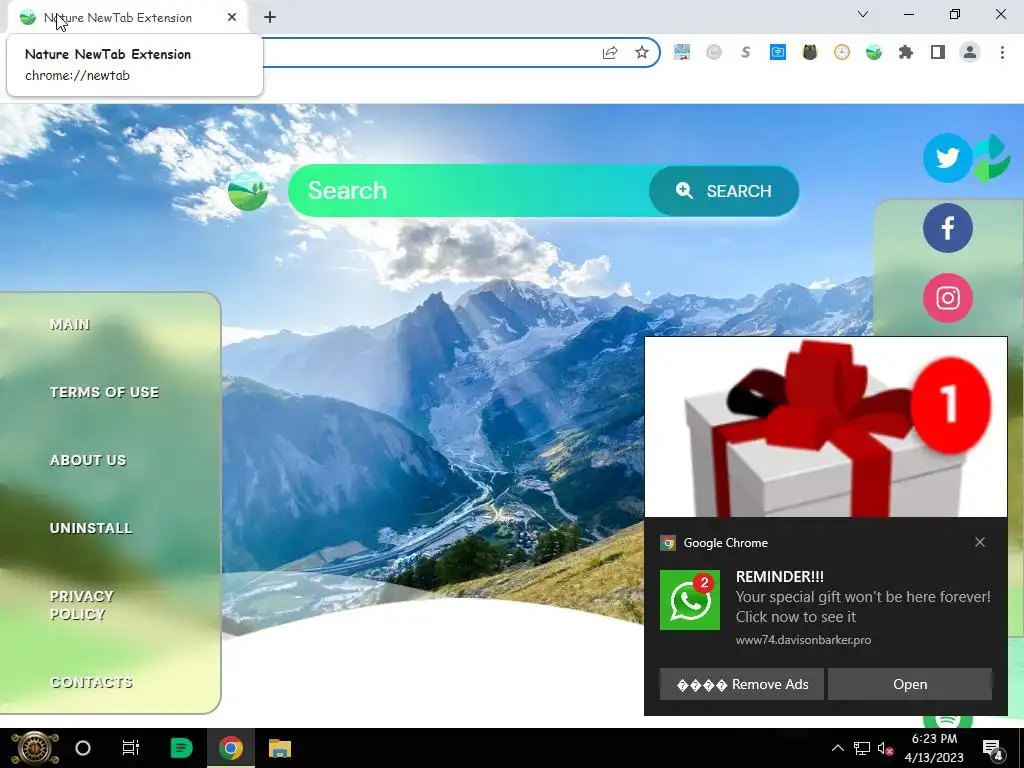1024x768 pixels.
Task: Open the Start menu steampunk button
Action: click(x=35, y=748)
